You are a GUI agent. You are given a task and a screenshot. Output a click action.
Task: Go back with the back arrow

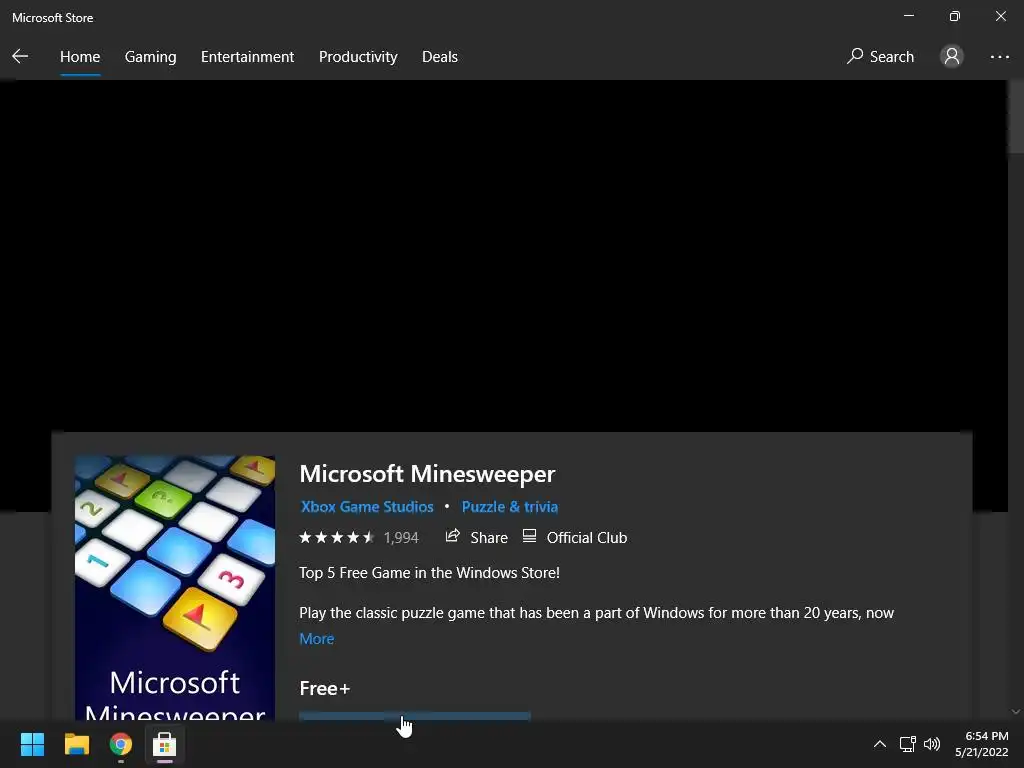[20, 57]
